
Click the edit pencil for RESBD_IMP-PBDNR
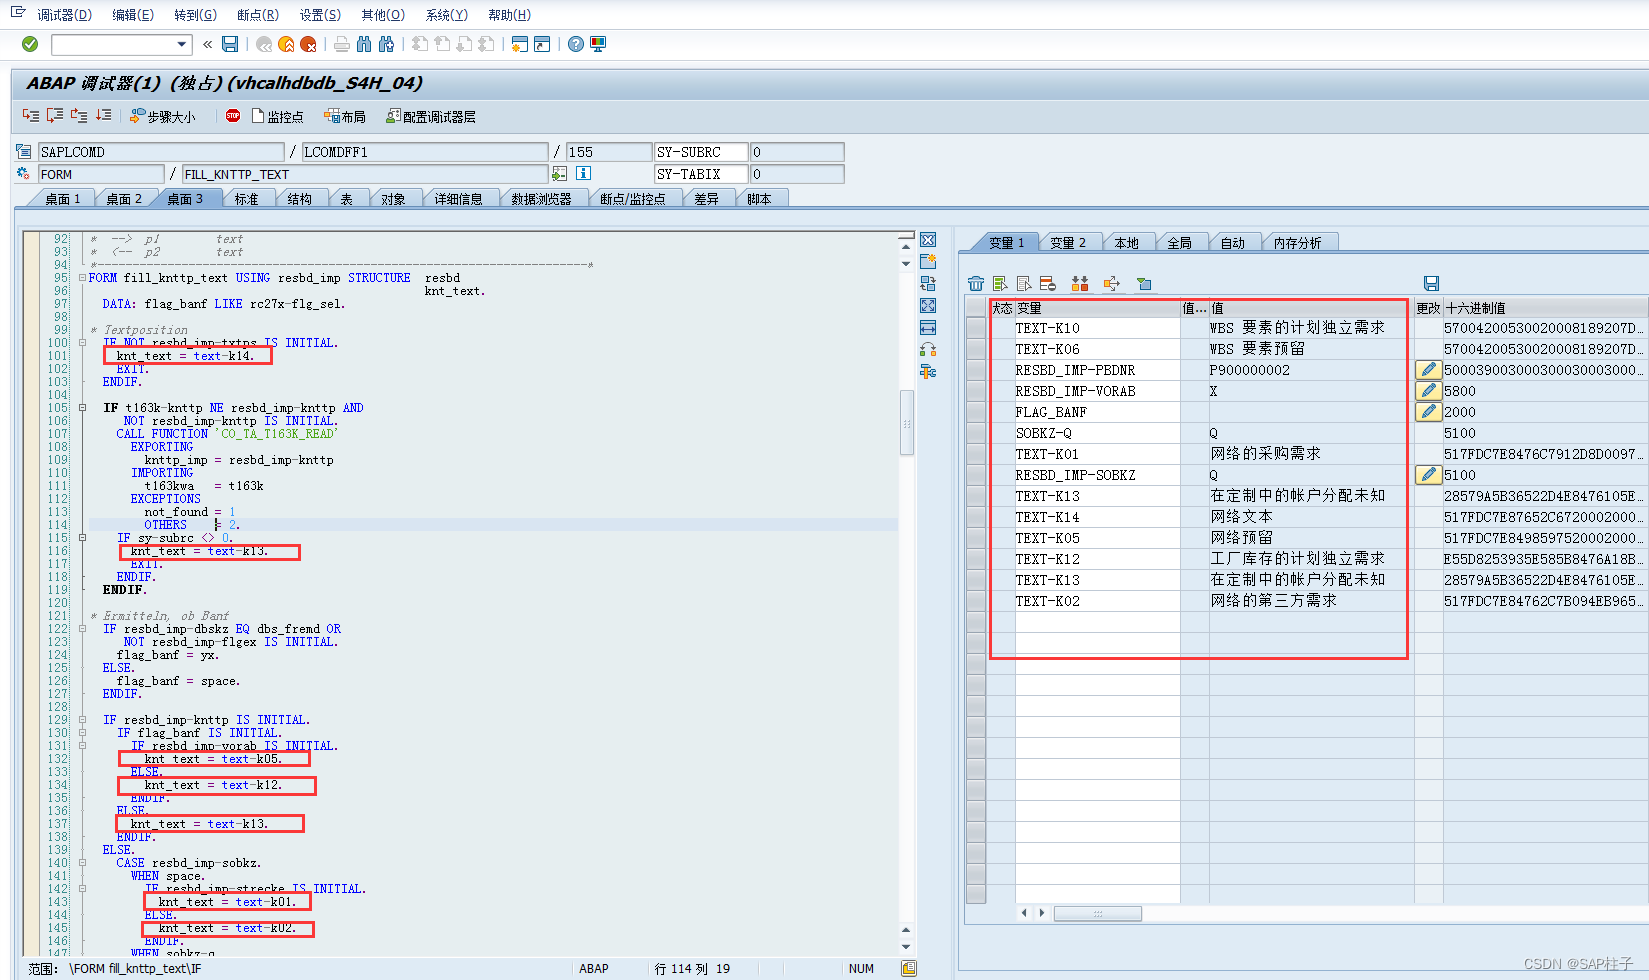pos(1428,370)
